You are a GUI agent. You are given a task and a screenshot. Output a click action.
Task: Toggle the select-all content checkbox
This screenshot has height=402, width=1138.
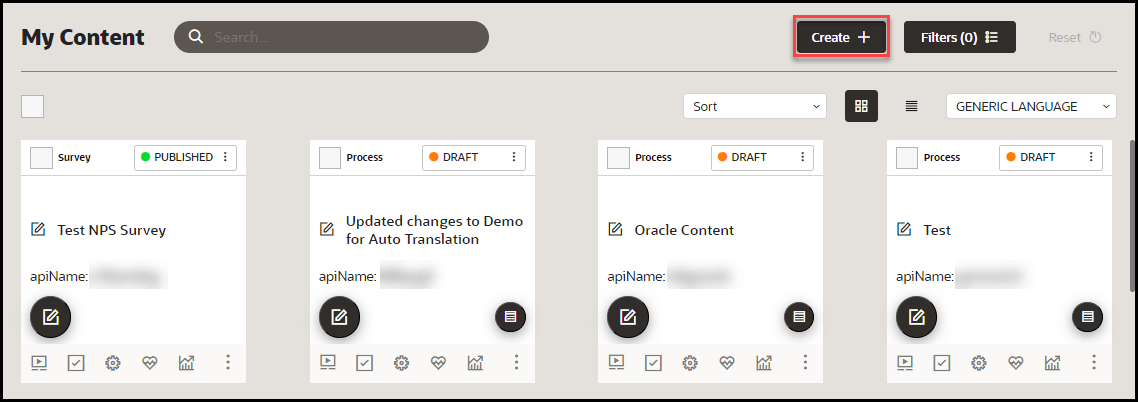(33, 106)
